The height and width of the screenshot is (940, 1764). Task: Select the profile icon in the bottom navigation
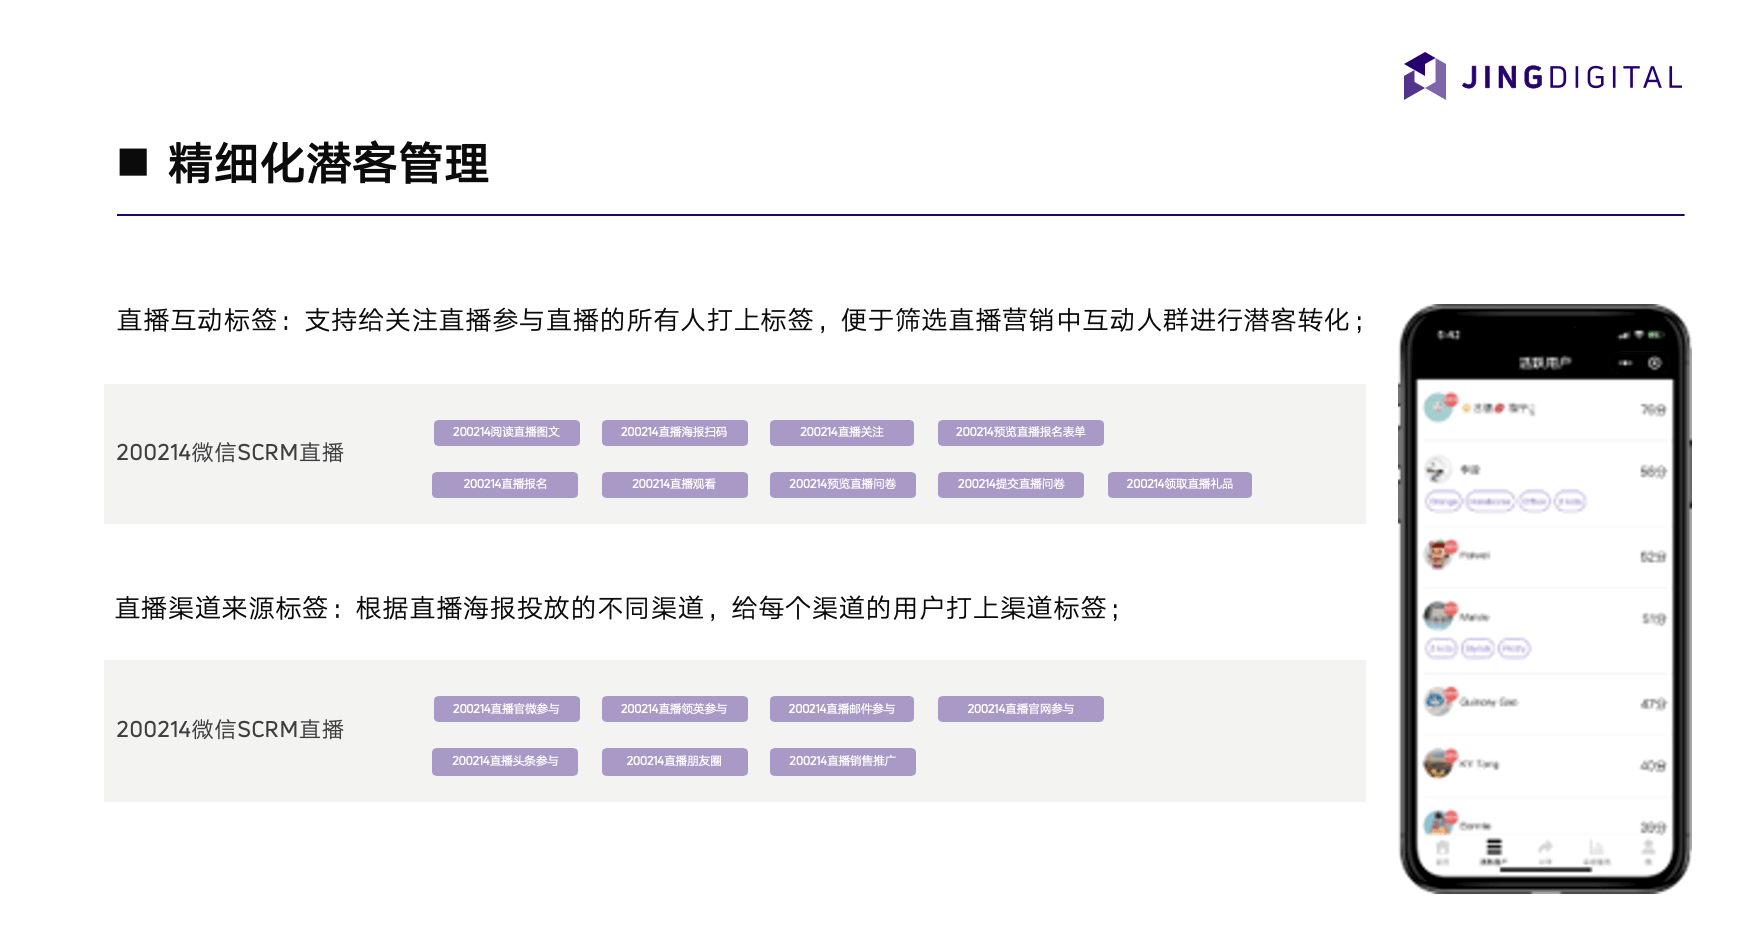pos(1648,848)
